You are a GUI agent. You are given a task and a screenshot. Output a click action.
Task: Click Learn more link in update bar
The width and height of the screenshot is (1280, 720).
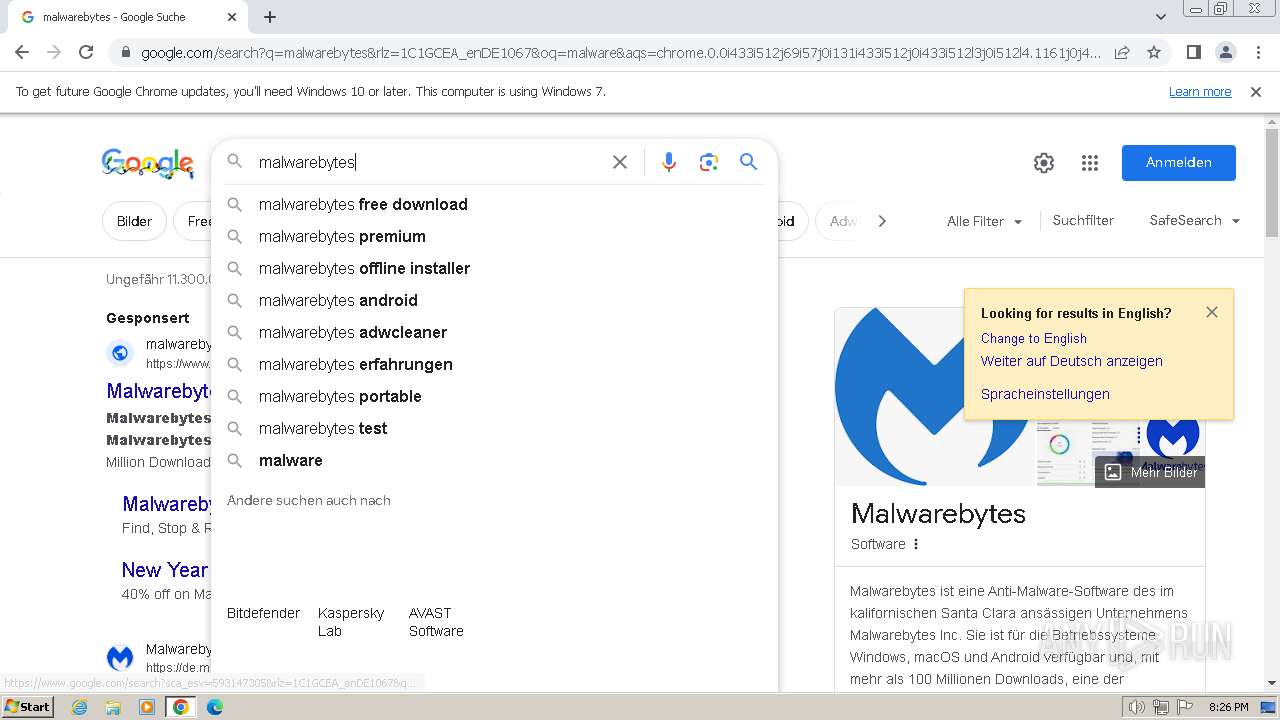[x=1200, y=92]
